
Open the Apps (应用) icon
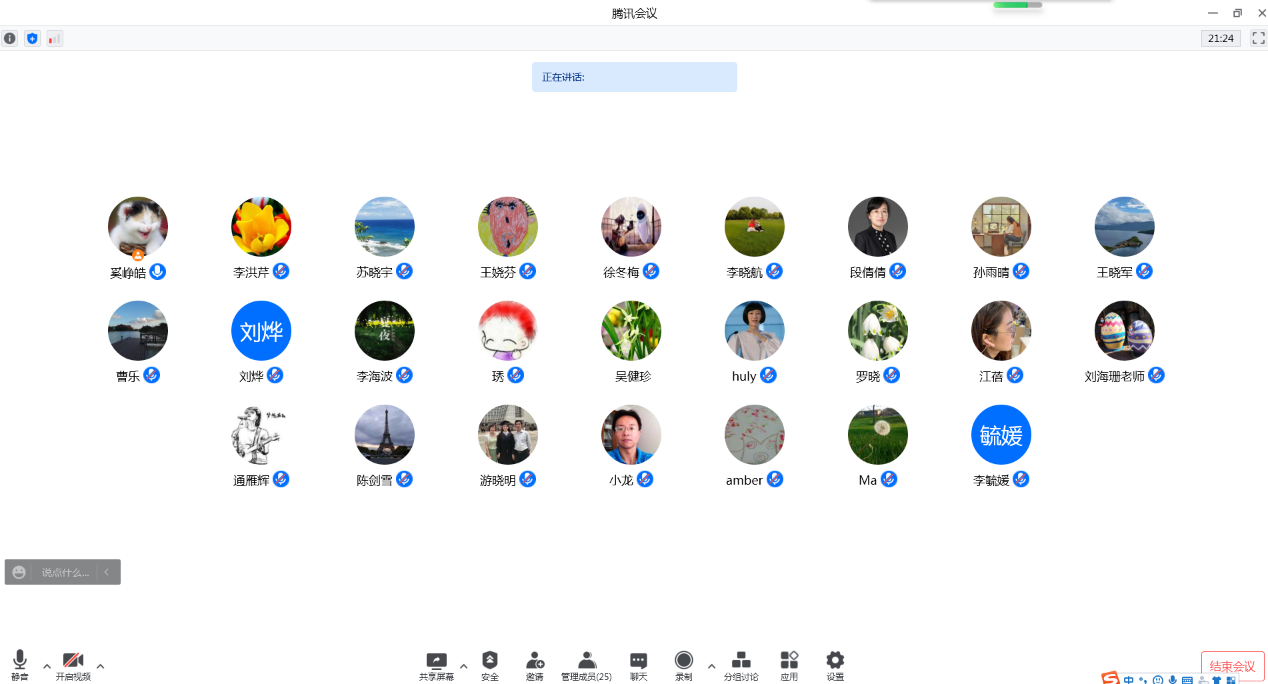(x=789, y=665)
